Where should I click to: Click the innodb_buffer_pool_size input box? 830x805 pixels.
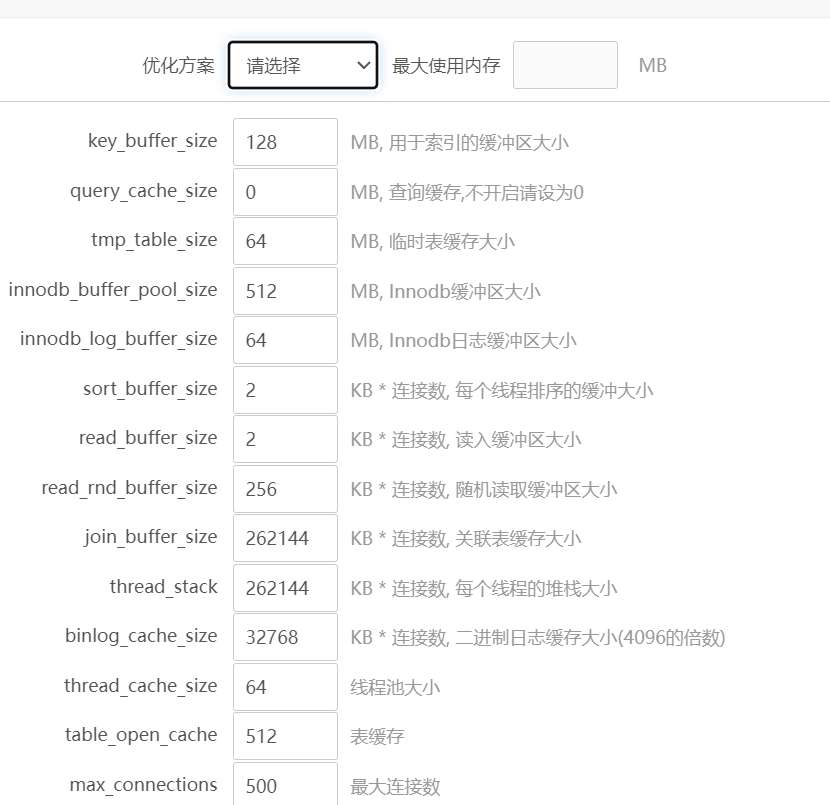pyautogui.click(x=285, y=291)
